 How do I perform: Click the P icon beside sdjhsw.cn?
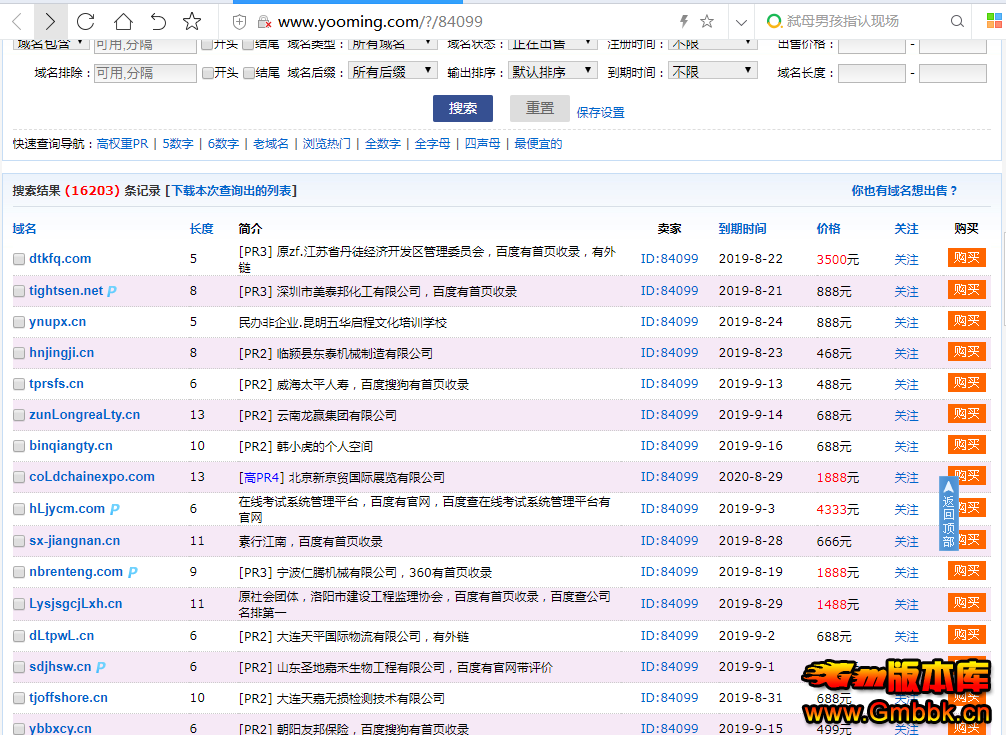pos(100,667)
